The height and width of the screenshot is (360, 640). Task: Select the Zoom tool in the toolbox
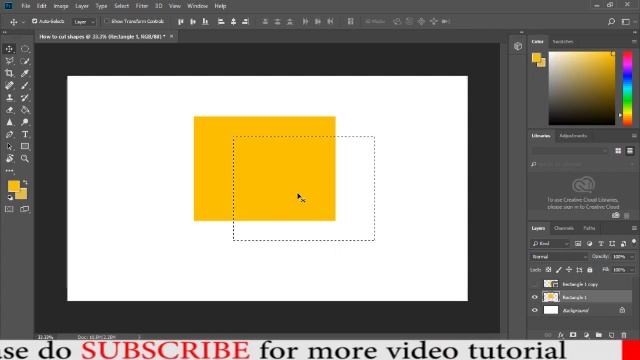pos(25,159)
